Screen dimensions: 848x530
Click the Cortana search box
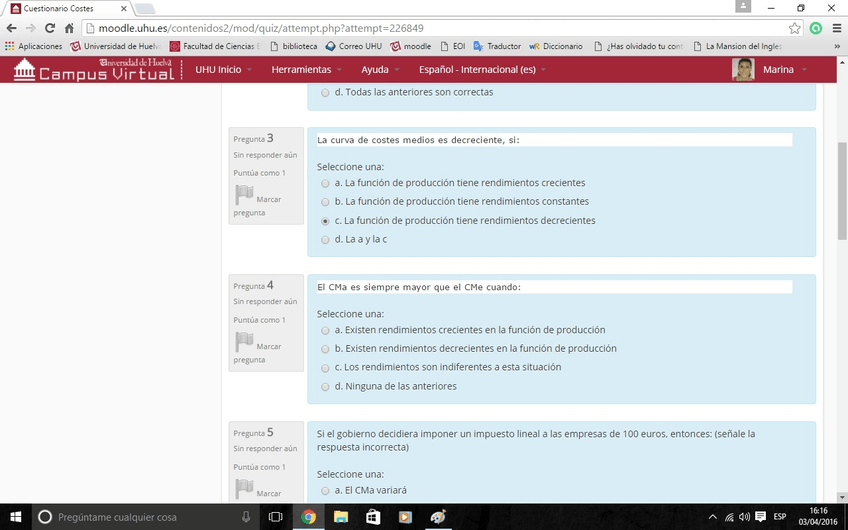click(145, 517)
